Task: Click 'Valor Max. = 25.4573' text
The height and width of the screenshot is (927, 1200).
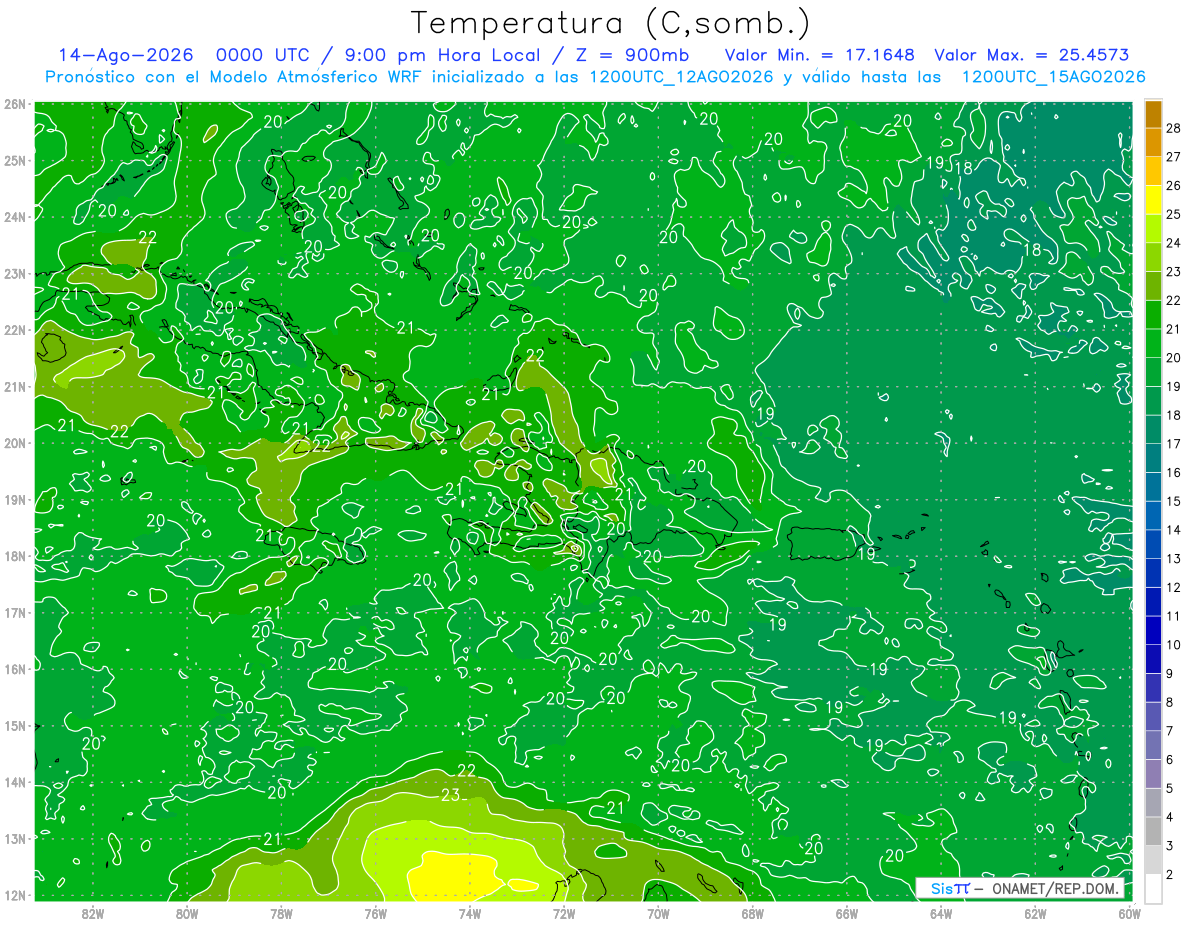Action: coord(1031,55)
